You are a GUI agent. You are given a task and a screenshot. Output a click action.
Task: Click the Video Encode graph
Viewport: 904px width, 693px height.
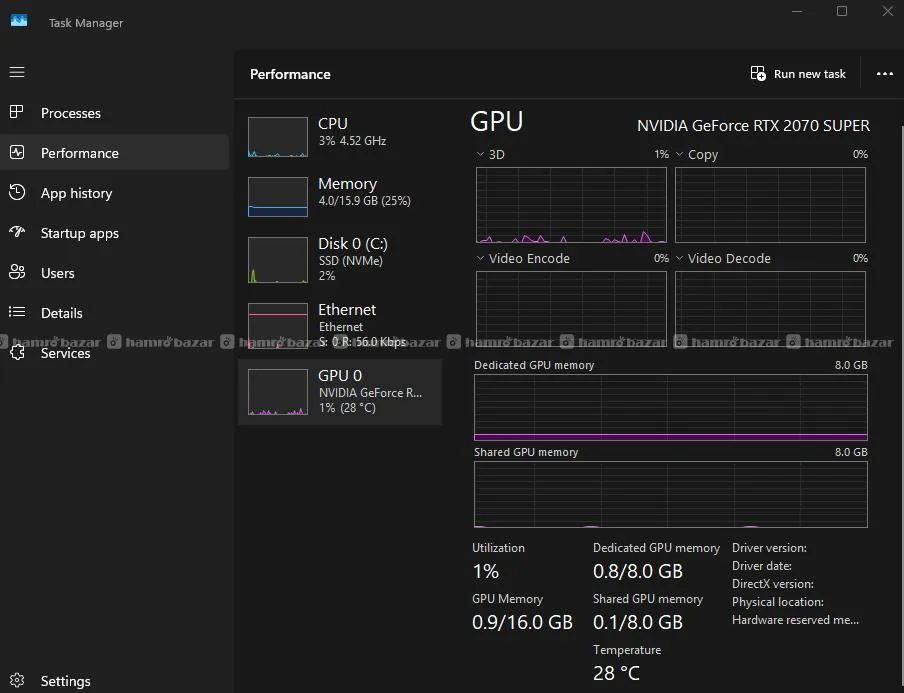[x=571, y=308]
